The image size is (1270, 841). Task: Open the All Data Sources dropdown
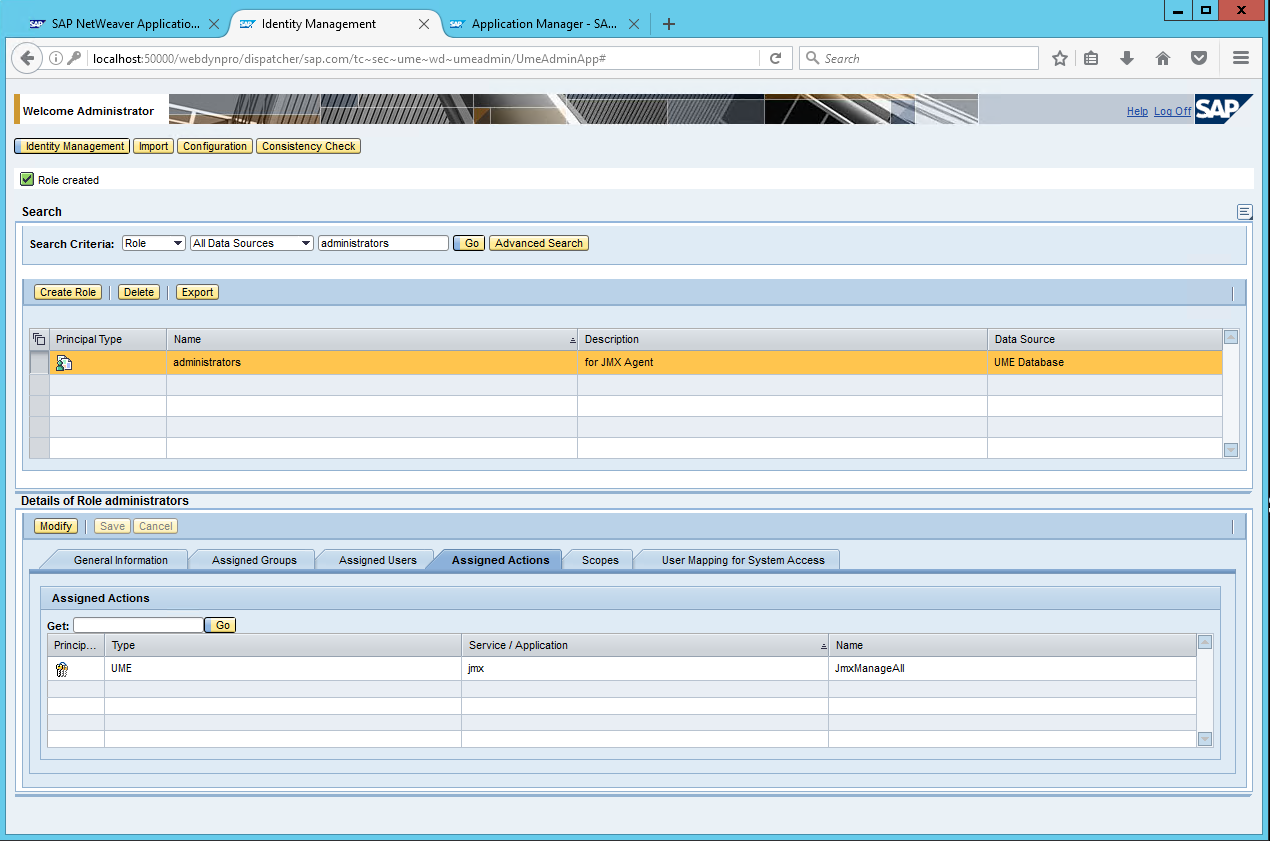coord(252,243)
